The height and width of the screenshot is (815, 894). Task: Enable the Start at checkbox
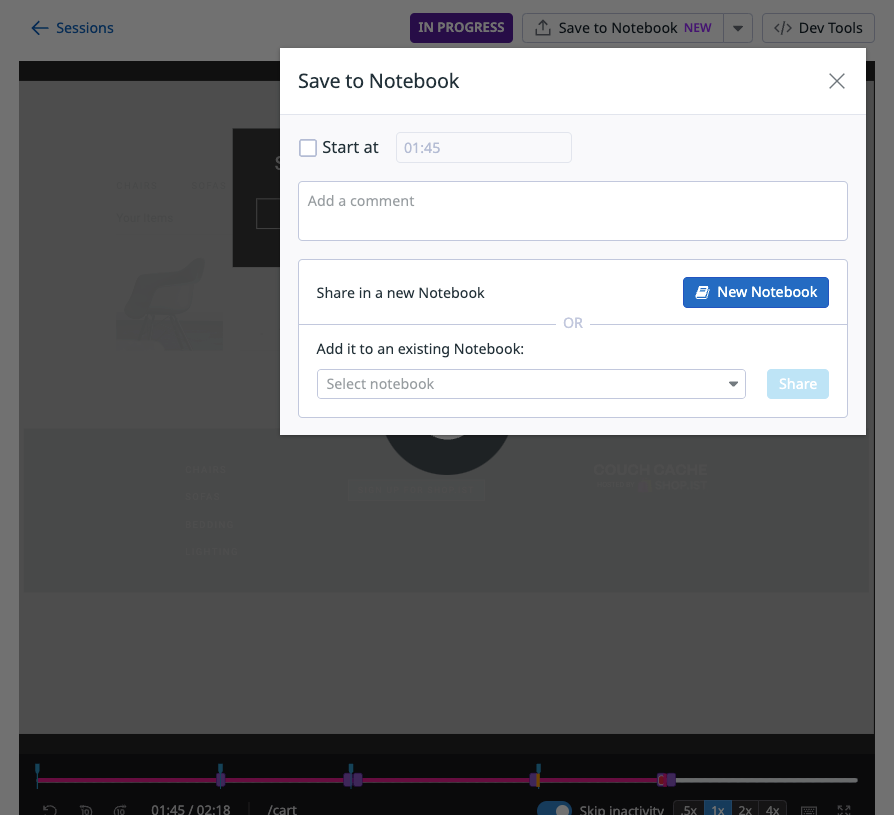pos(308,147)
